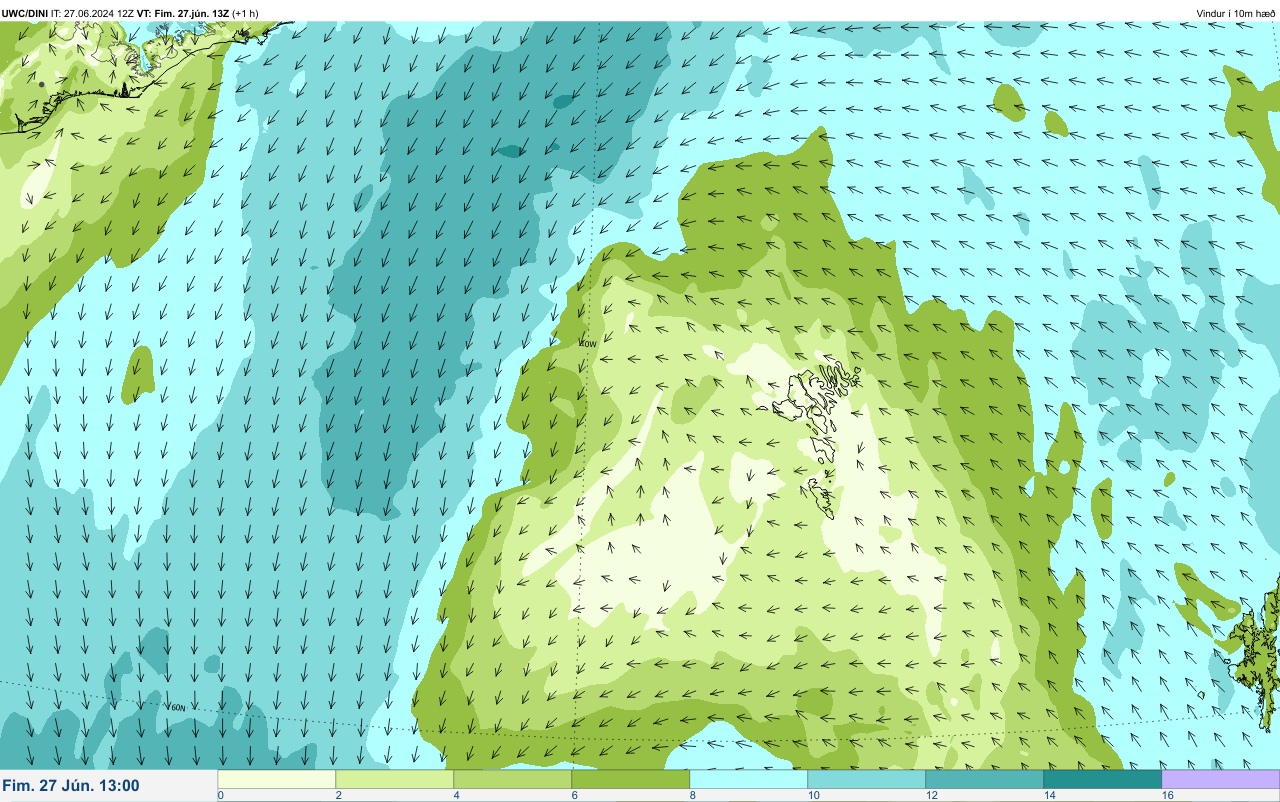Click the pale yellow 0–2 legend swatch
This screenshot has height=802, width=1280.
(276, 779)
